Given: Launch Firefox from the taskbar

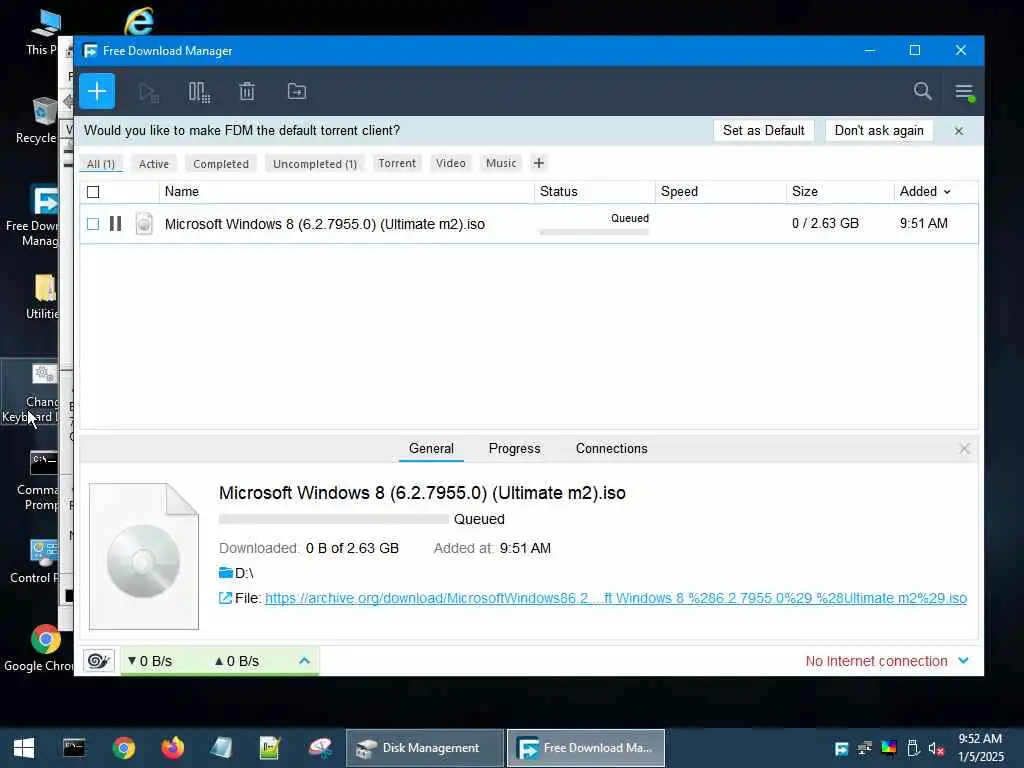Looking at the screenshot, I should click(172, 748).
